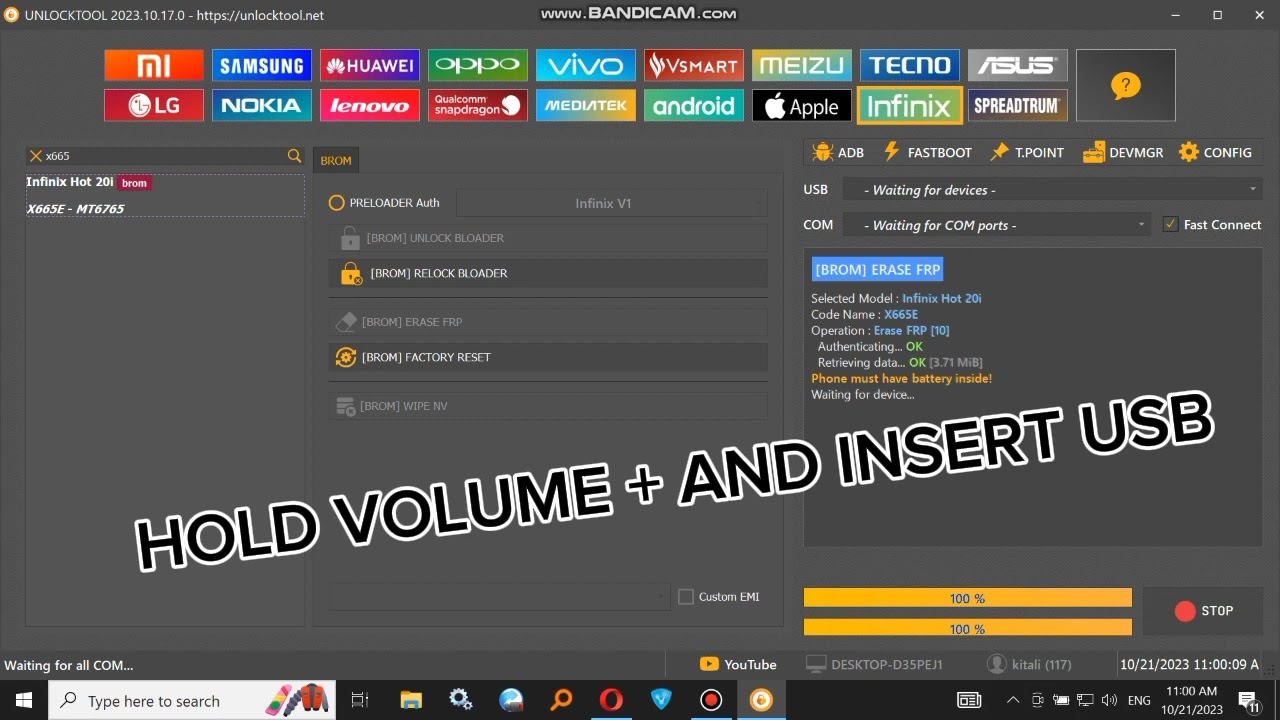Select the Lenovo brand logo
Screen dimensions: 1280x720
pos(370,105)
